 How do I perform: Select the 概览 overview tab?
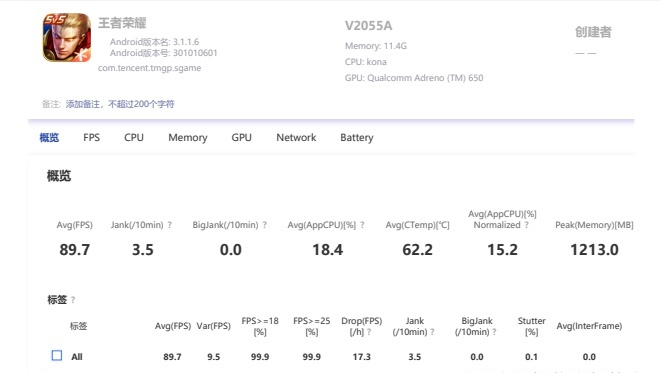[x=49, y=137]
